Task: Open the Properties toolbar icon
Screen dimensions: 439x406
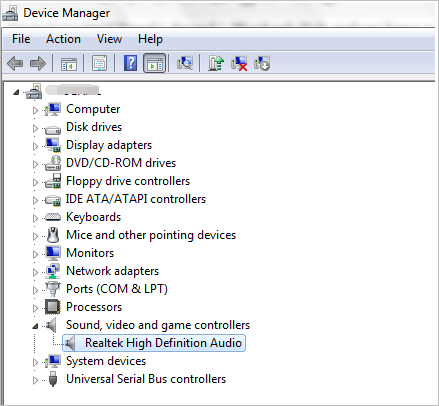Action: (99, 63)
